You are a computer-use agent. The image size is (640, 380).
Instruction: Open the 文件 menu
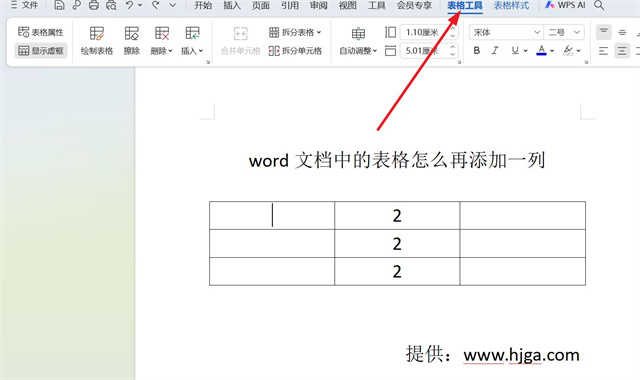coord(24,5)
